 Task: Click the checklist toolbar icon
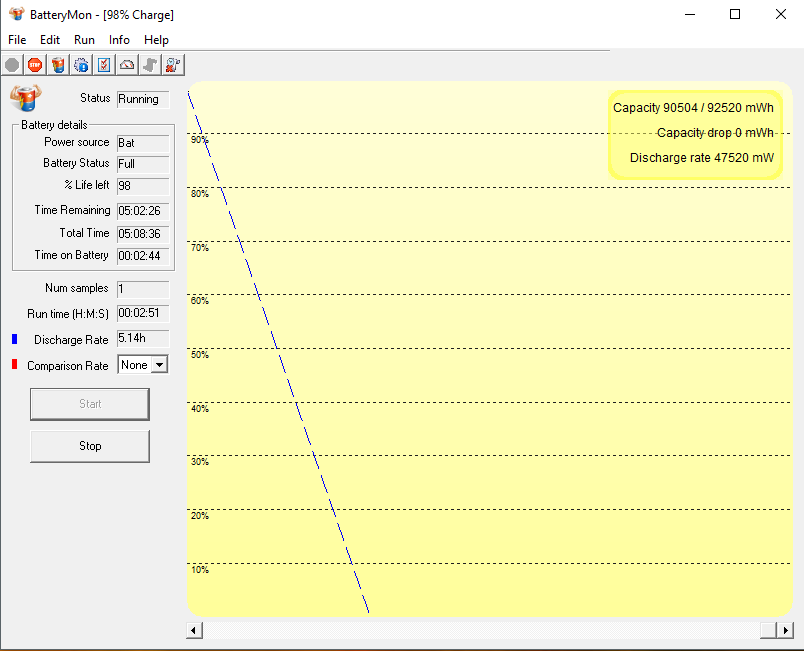[x=104, y=65]
